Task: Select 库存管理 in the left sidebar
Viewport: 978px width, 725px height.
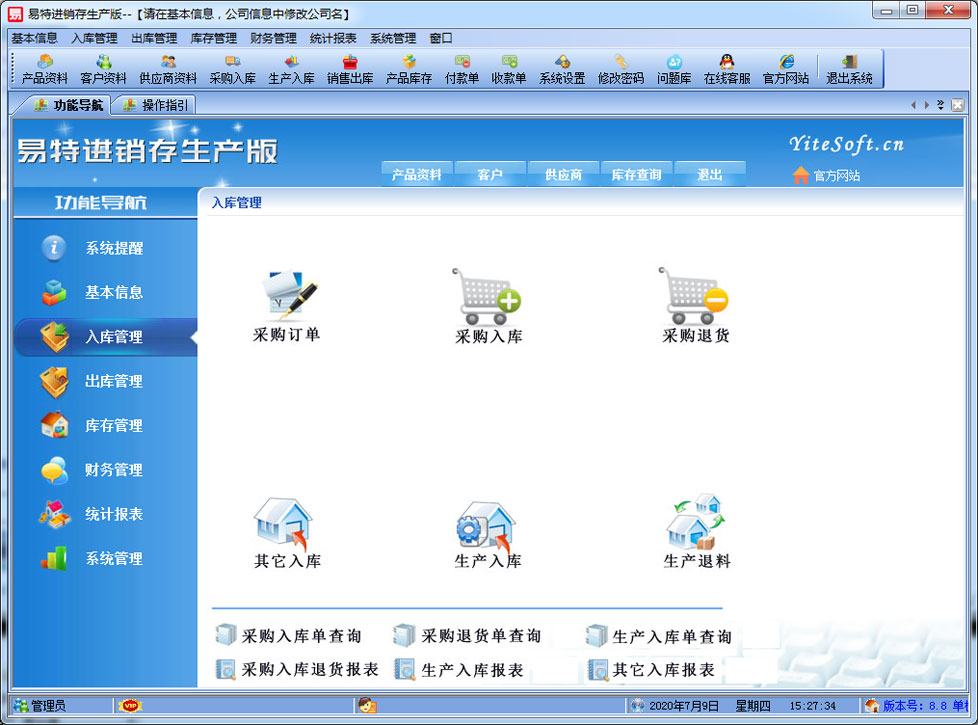Action: 113,425
